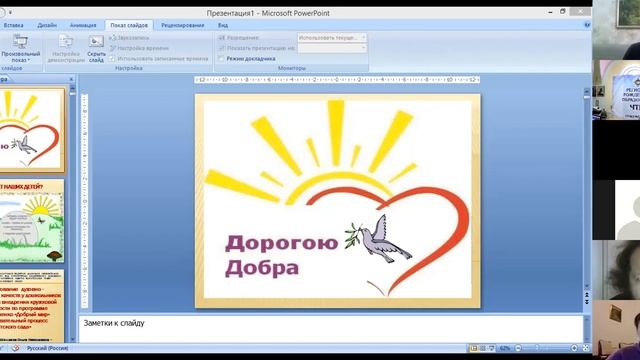Screen dimensions: 640x360
Task: Select the first slide thumbnail Дорогою Добра
Action: (32, 130)
